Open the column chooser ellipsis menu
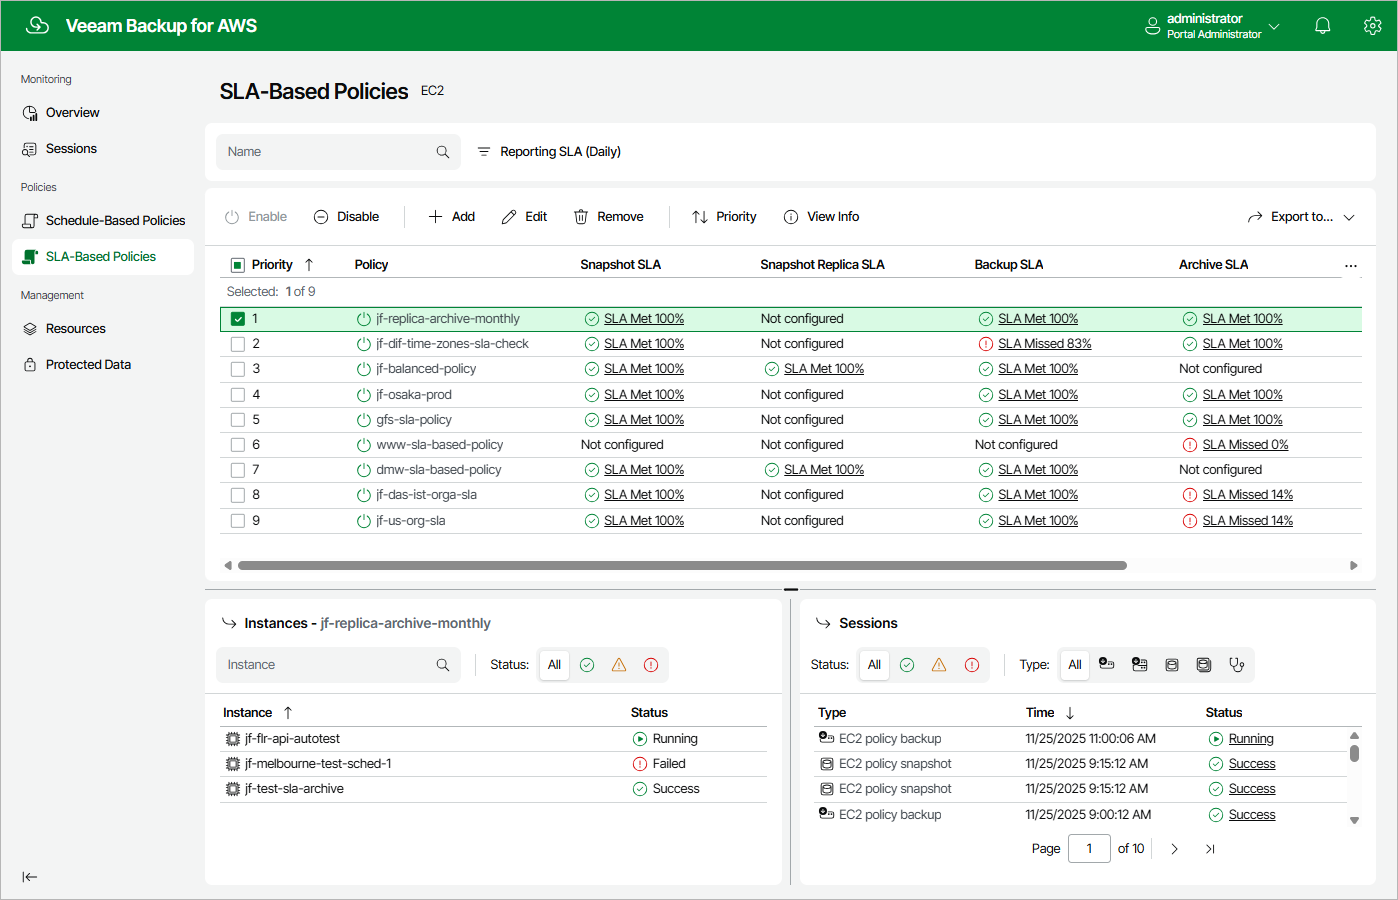Viewport: 1398px width, 900px height. (x=1351, y=266)
